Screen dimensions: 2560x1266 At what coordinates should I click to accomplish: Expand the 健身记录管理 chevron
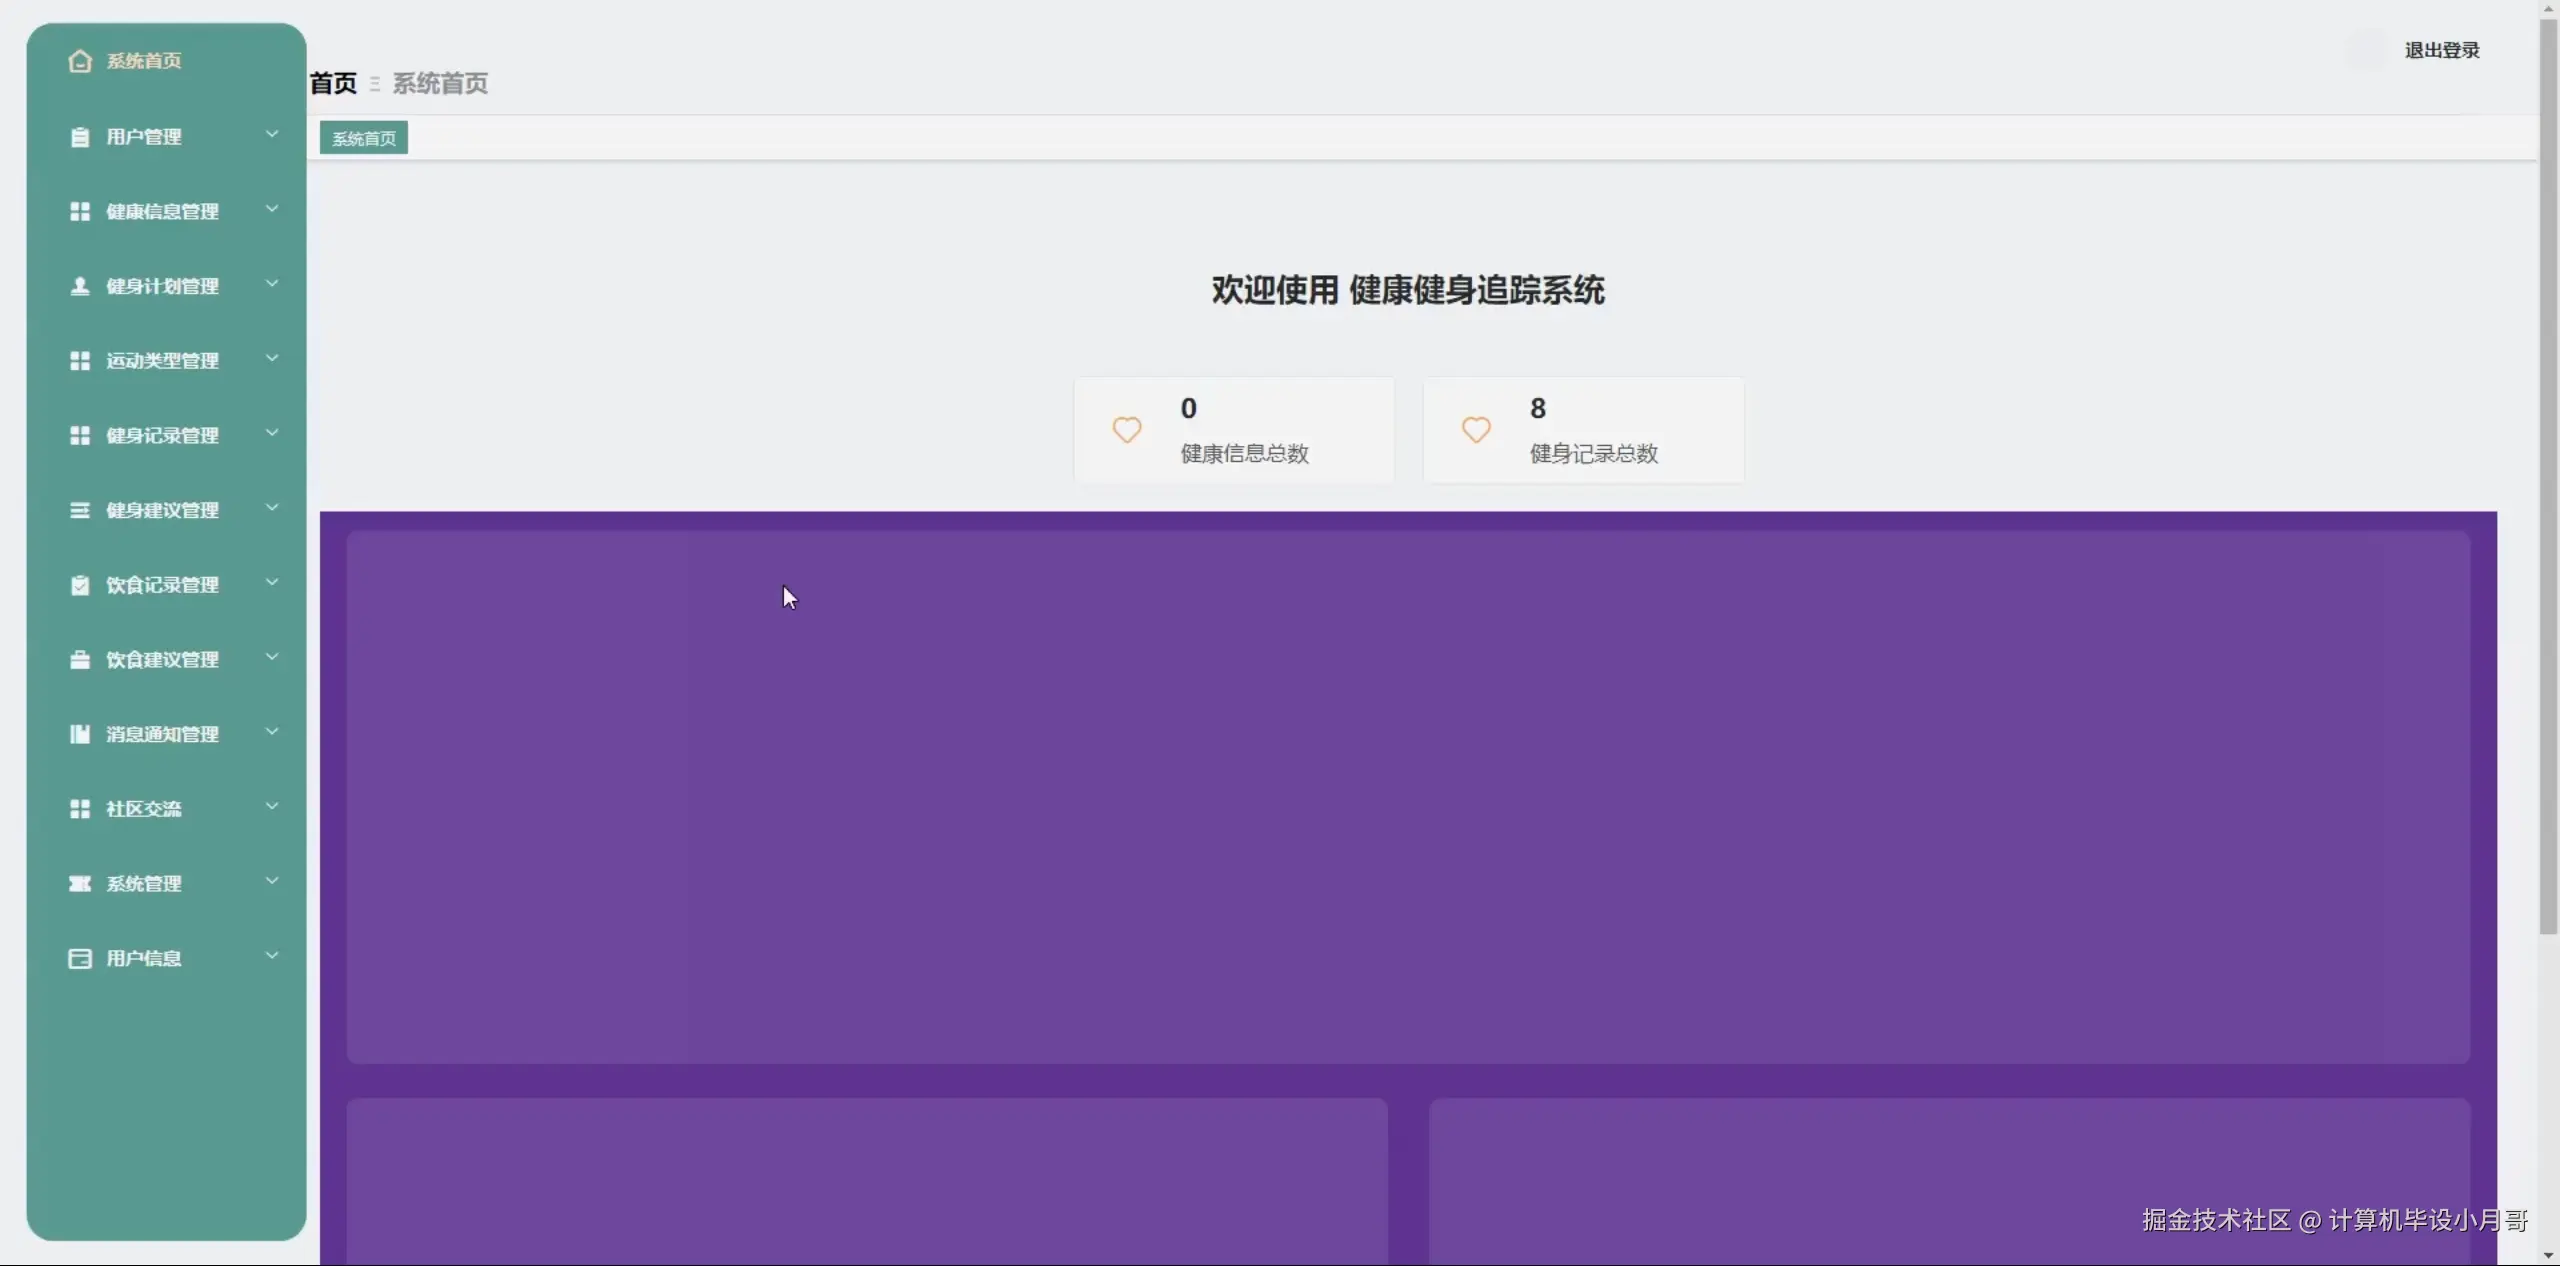coord(271,434)
